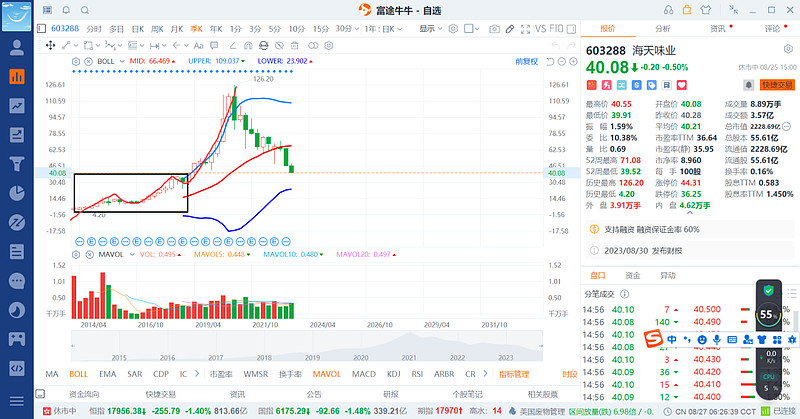Image resolution: width=800 pixels, height=419 pixels.
Task: Delete drawings with the trash icon
Action: tap(294, 45)
